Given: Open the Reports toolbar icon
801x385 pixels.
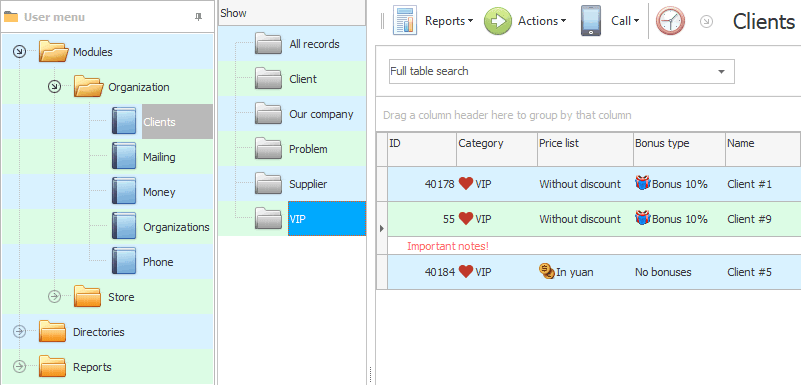Looking at the screenshot, I should [x=405, y=20].
